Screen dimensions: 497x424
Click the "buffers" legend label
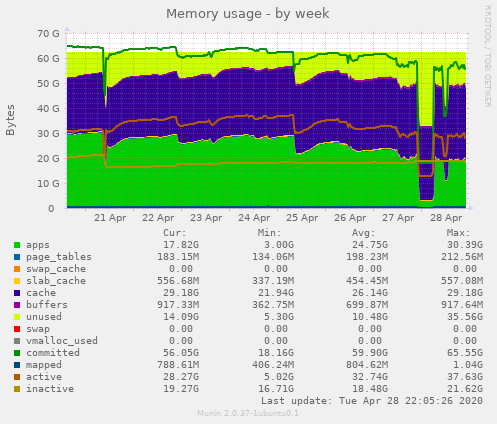pos(47,305)
